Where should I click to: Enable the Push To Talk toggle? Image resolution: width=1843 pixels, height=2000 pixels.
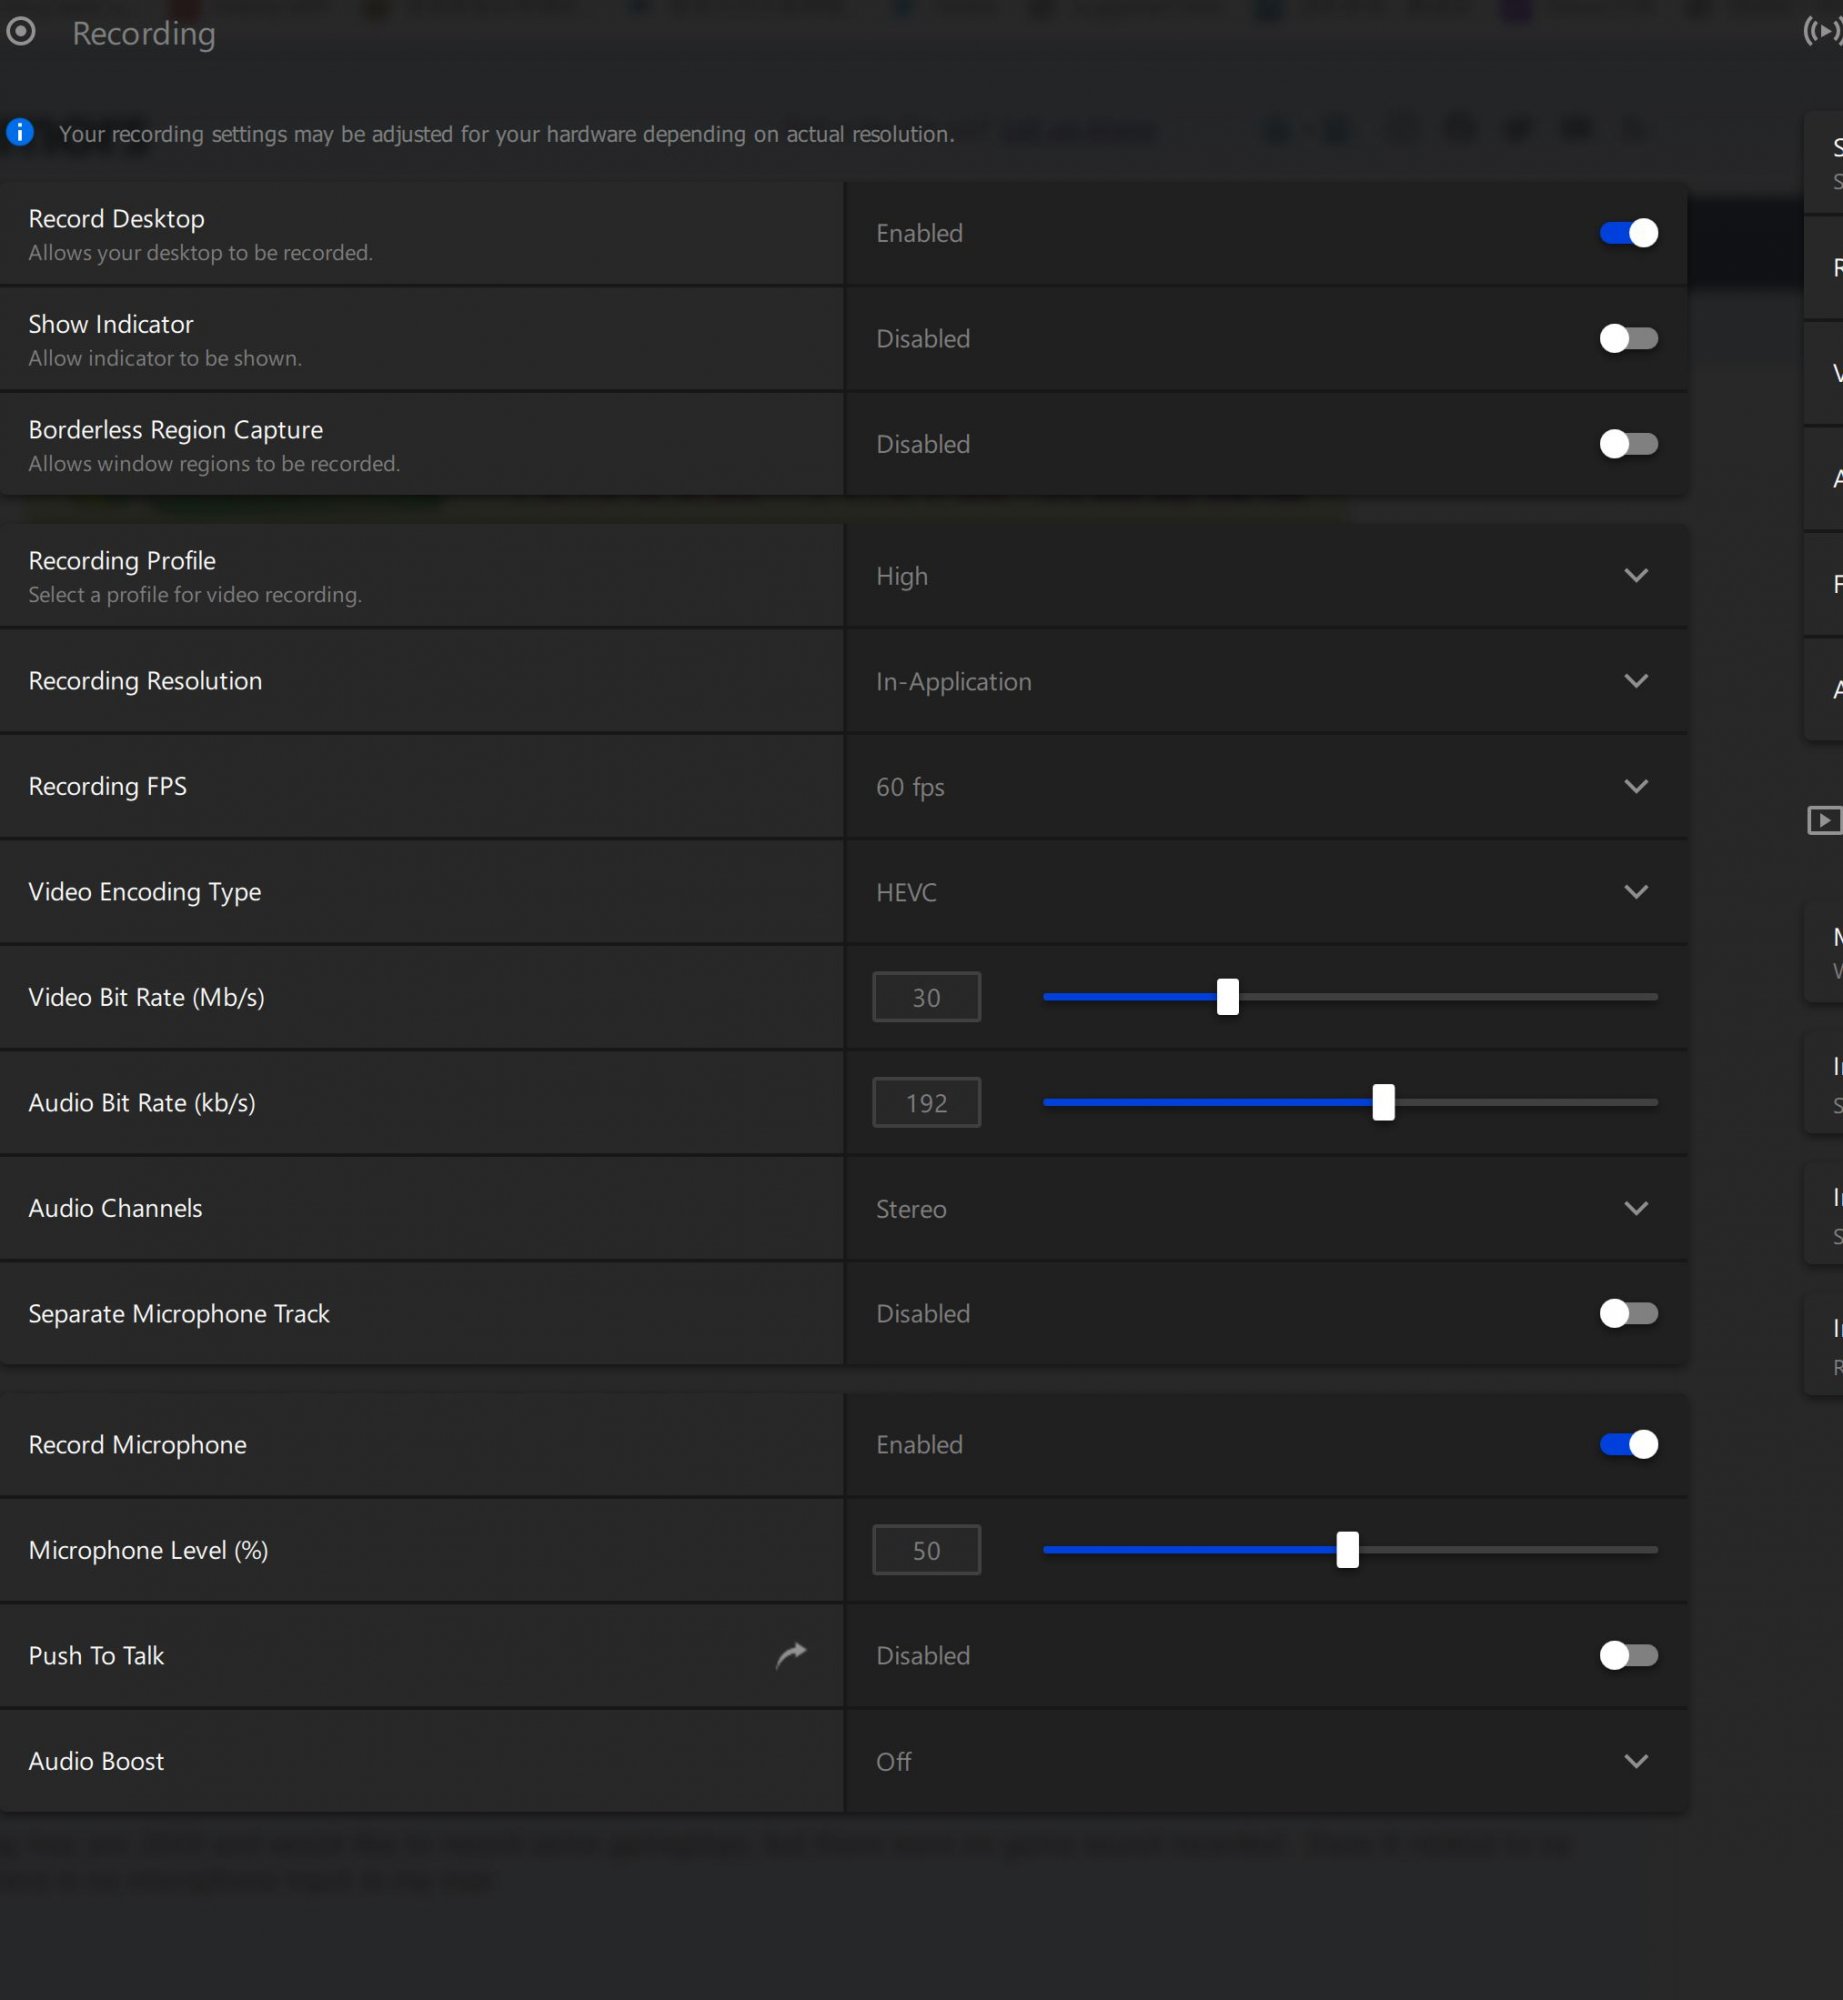tap(1628, 1655)
